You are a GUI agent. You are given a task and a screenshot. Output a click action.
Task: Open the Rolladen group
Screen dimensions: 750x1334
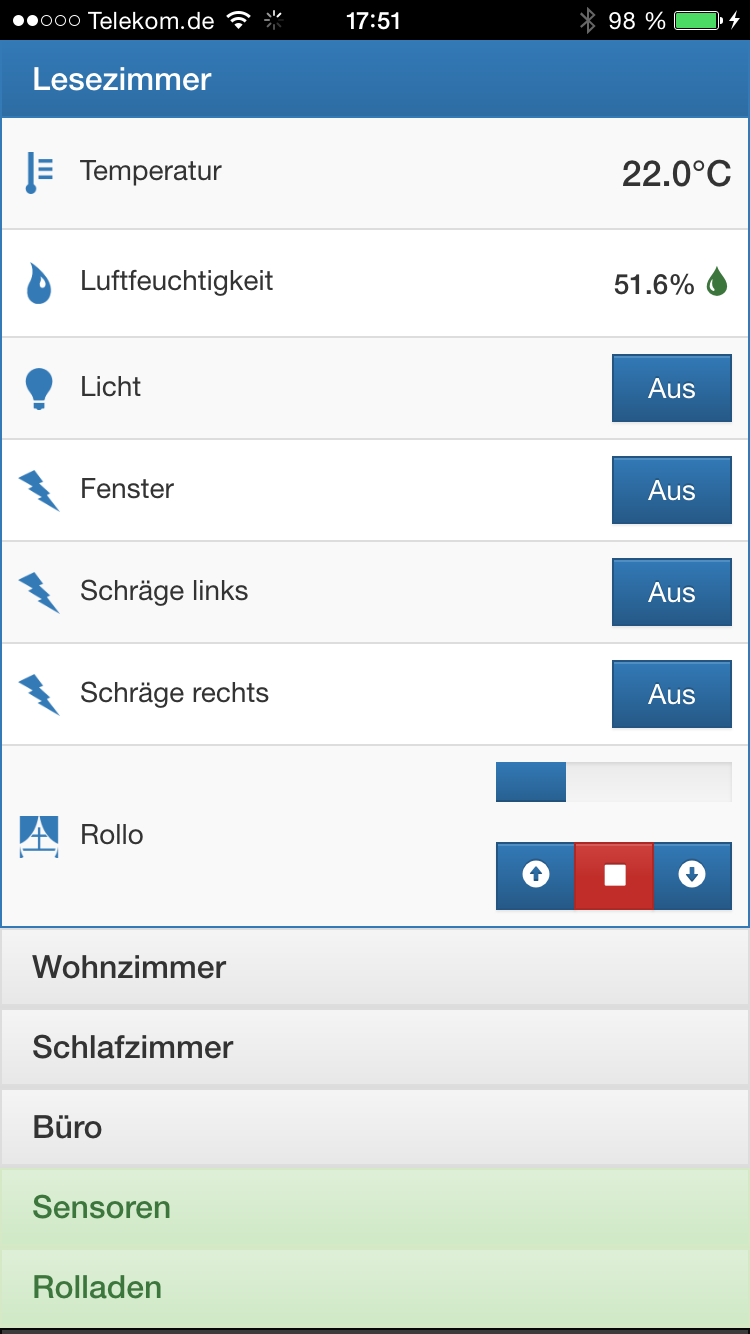tap(375, 1287)
